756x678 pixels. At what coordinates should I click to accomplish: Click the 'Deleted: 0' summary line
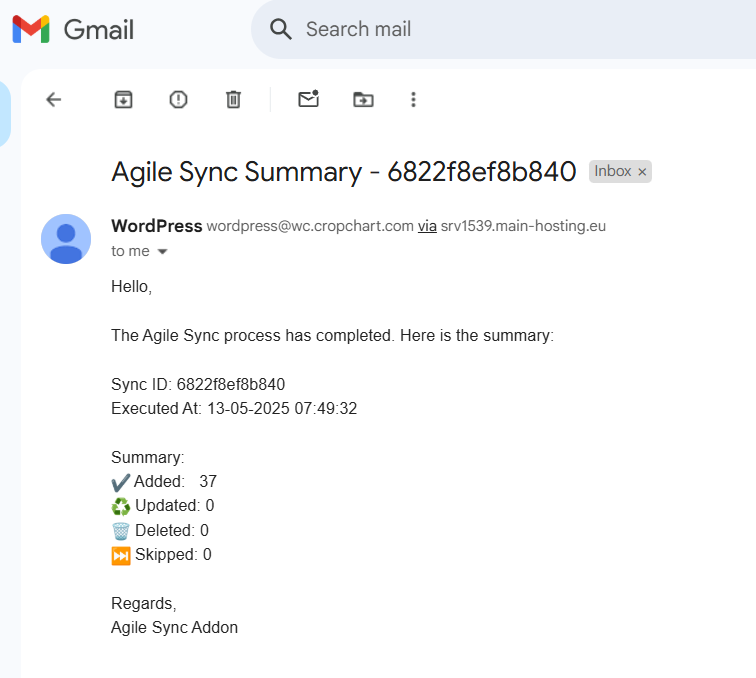[x=160, y=530]
